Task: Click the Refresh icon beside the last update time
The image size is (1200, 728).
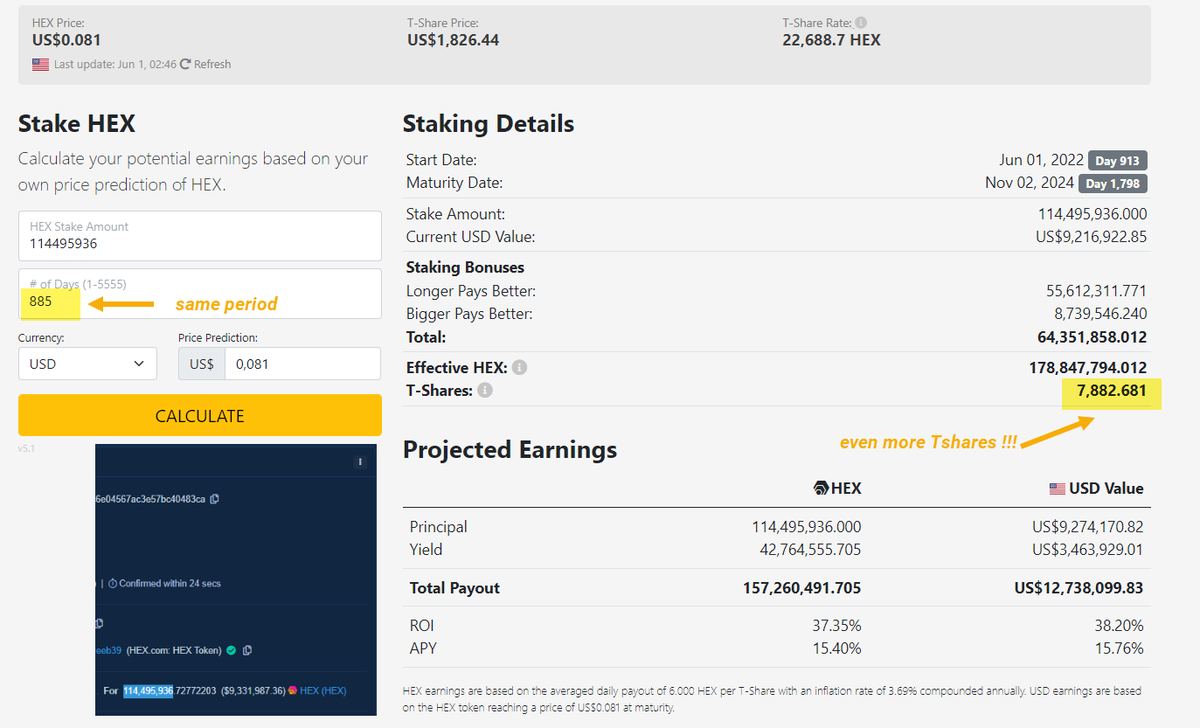Action: (x=185, y=64)
